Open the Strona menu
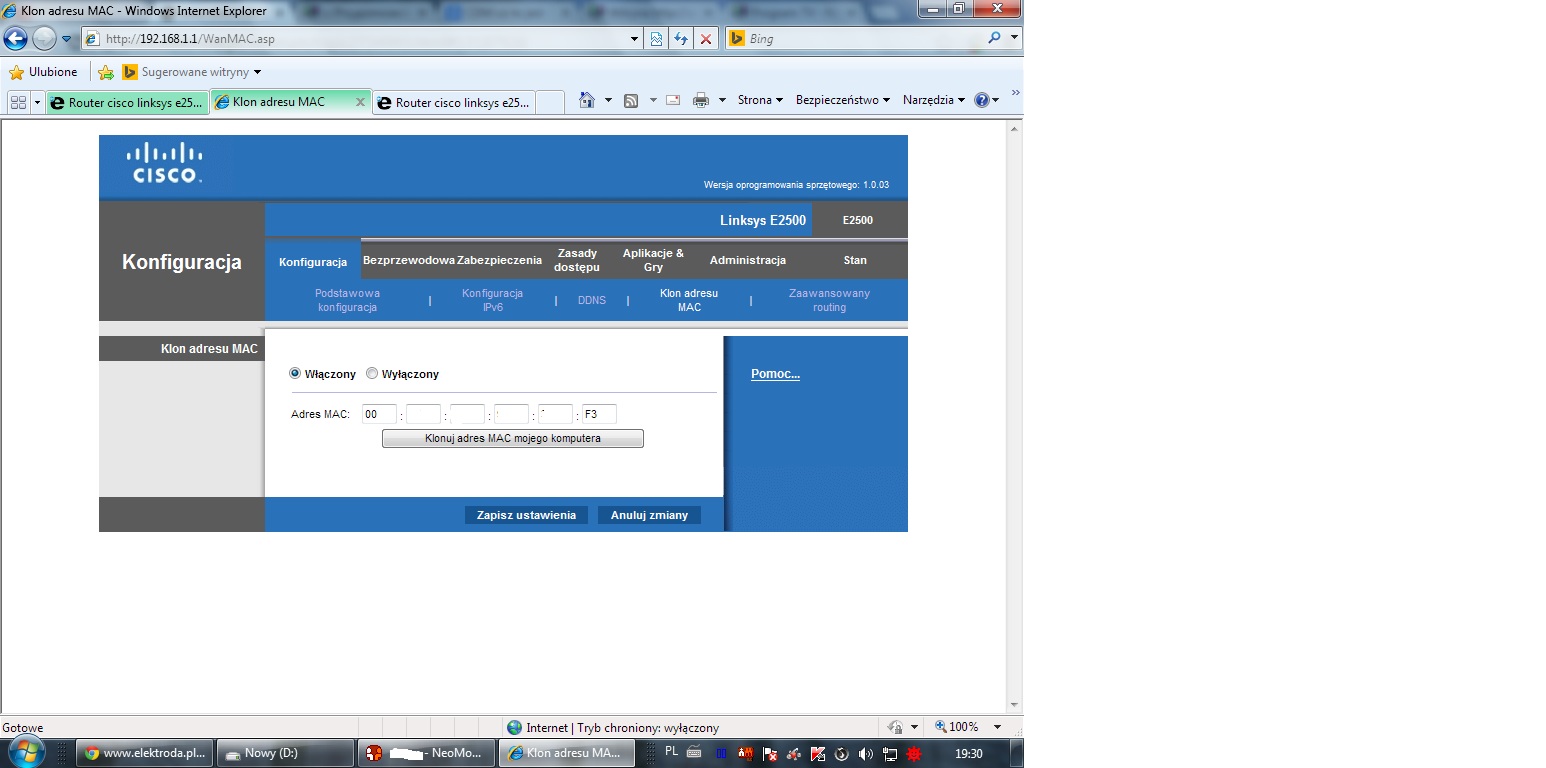The image size is (1546, 768). coord(760,100)
